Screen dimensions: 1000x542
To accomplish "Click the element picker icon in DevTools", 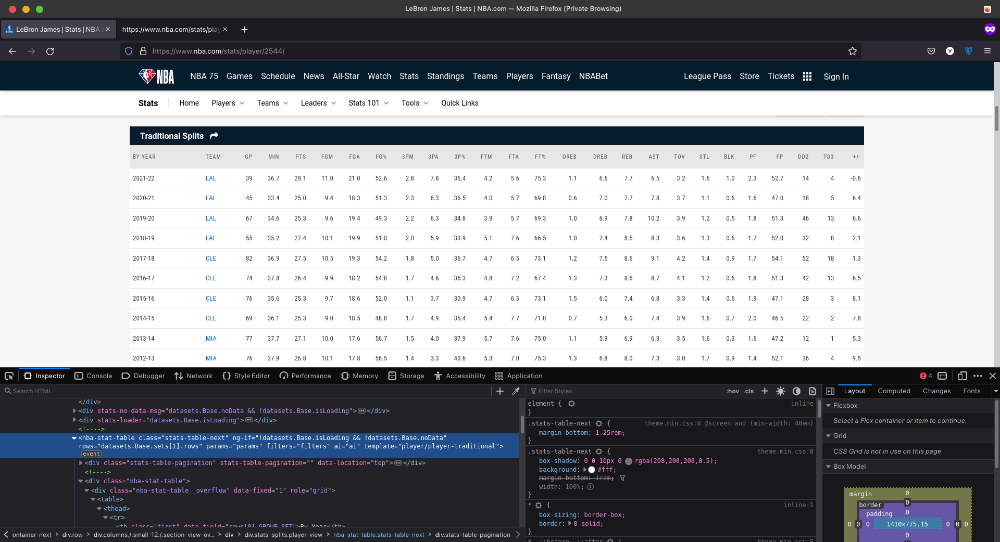I will (x=9, y=376).
